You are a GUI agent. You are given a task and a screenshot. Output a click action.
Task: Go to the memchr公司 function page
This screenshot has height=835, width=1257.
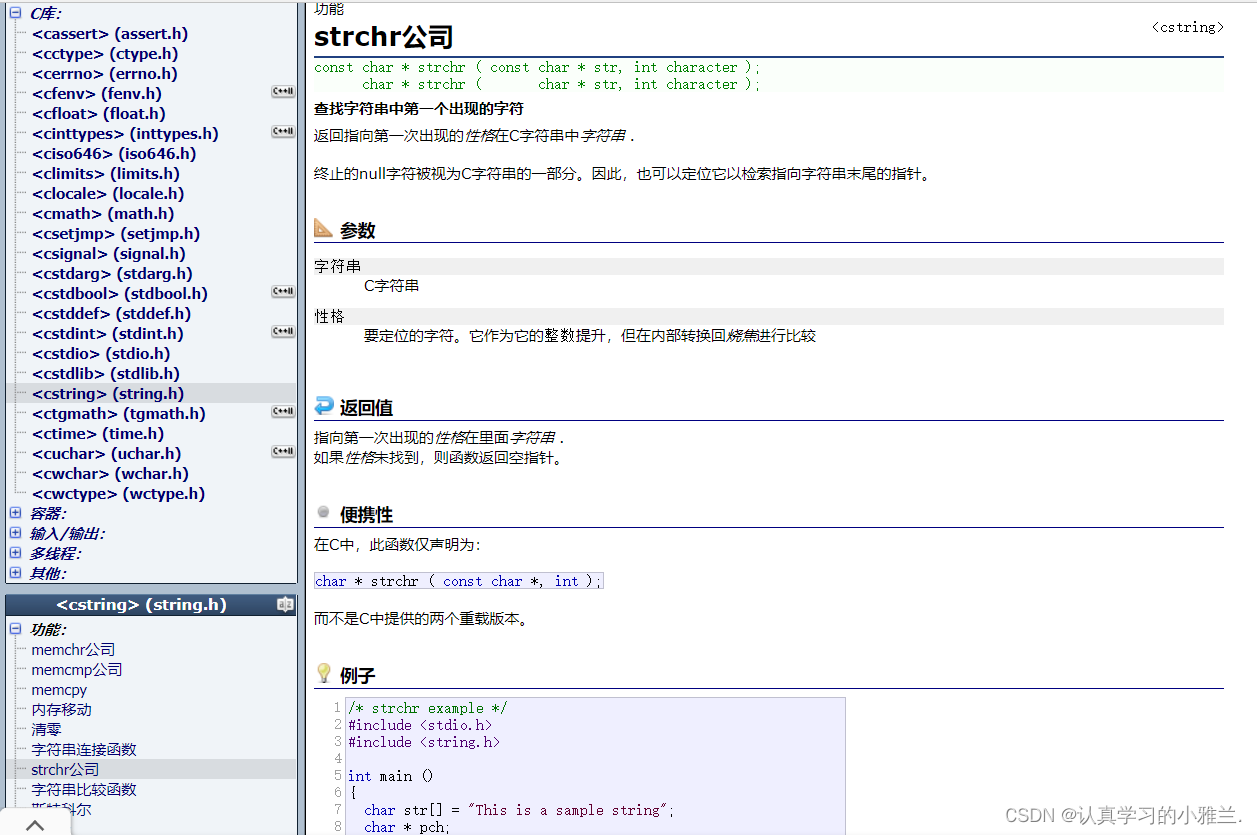[73, 650]
